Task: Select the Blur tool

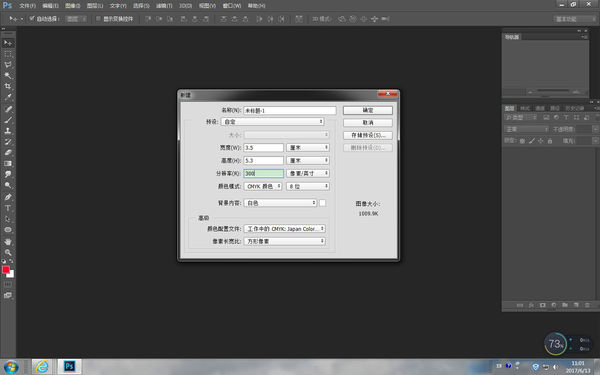Action: click(8, 174)
